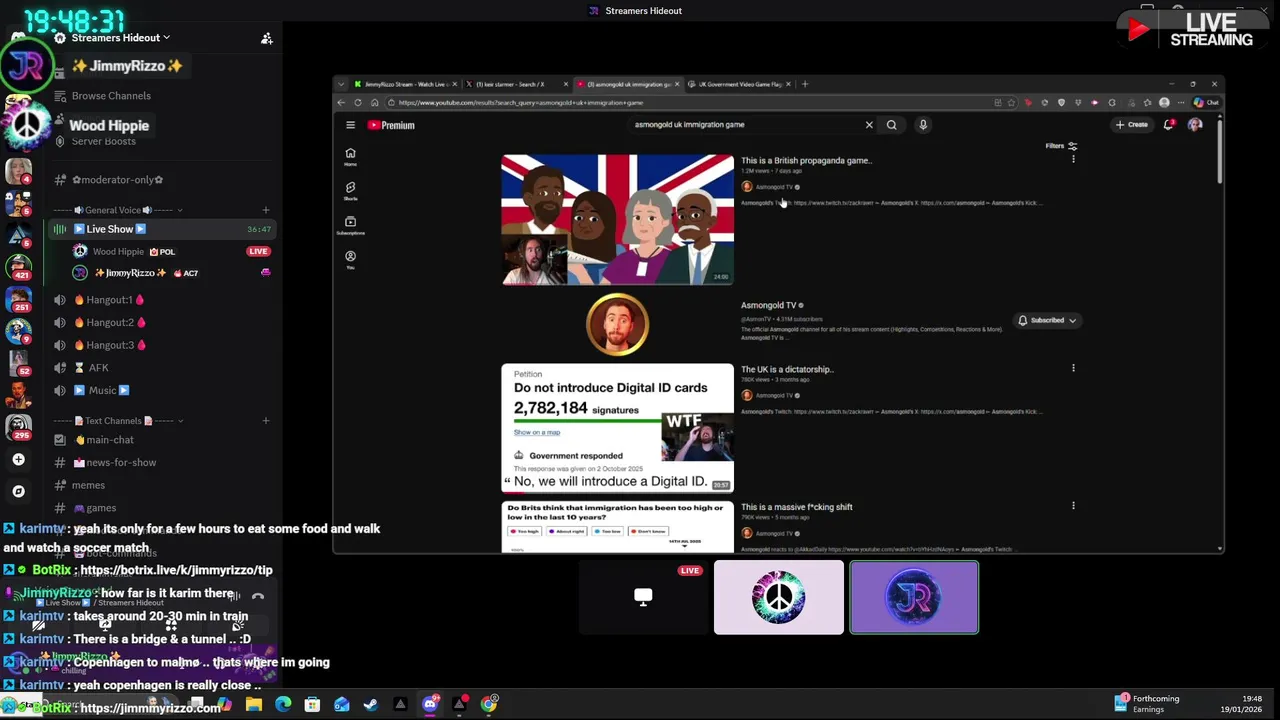This screenshot has width=1280, height=720.
Task: Click the YouTube Create button
Action: click(x=1132, y=125)
